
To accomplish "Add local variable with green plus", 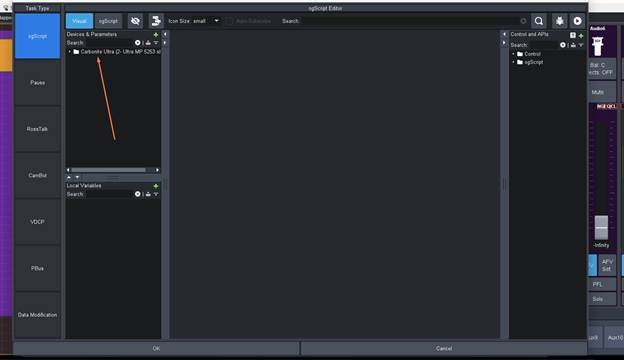I will coord(156,186).
